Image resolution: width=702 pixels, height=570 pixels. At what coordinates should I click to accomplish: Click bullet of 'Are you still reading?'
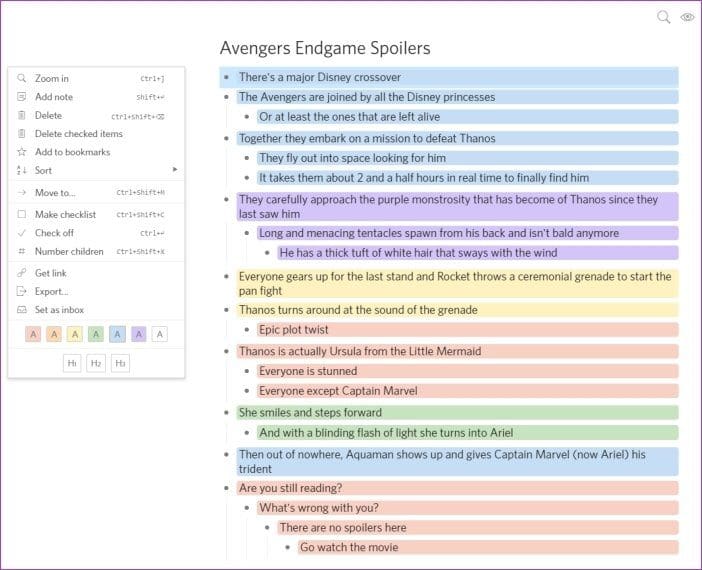click(x=227, y=488)
